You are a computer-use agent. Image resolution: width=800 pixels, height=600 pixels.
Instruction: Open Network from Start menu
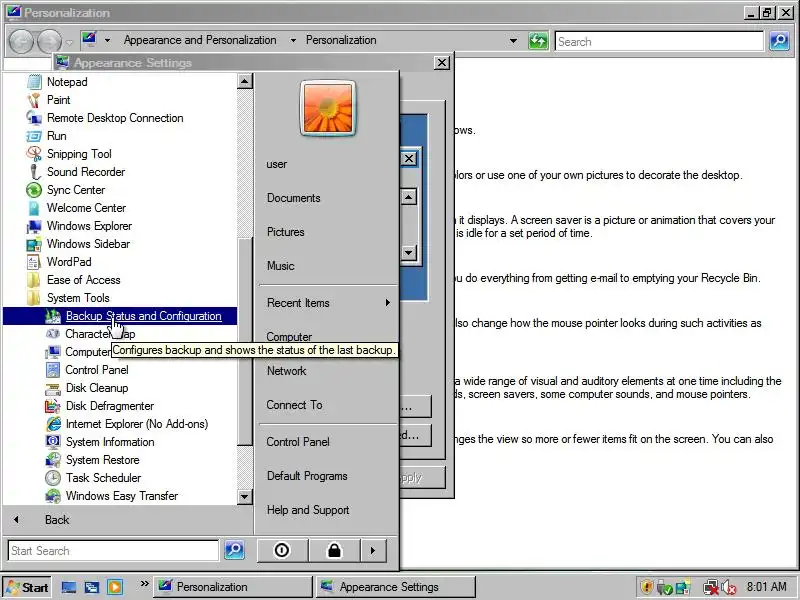coord(286,371)
